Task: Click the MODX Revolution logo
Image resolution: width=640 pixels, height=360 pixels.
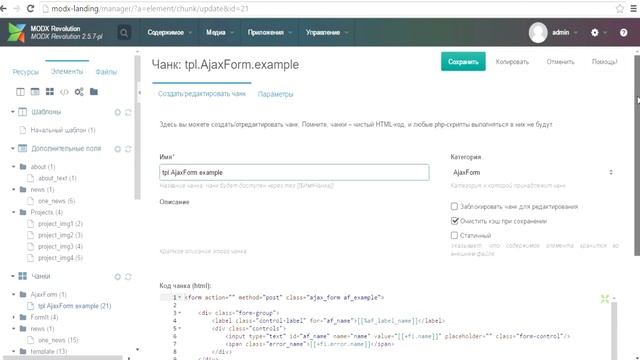Action: pos(17,32)
